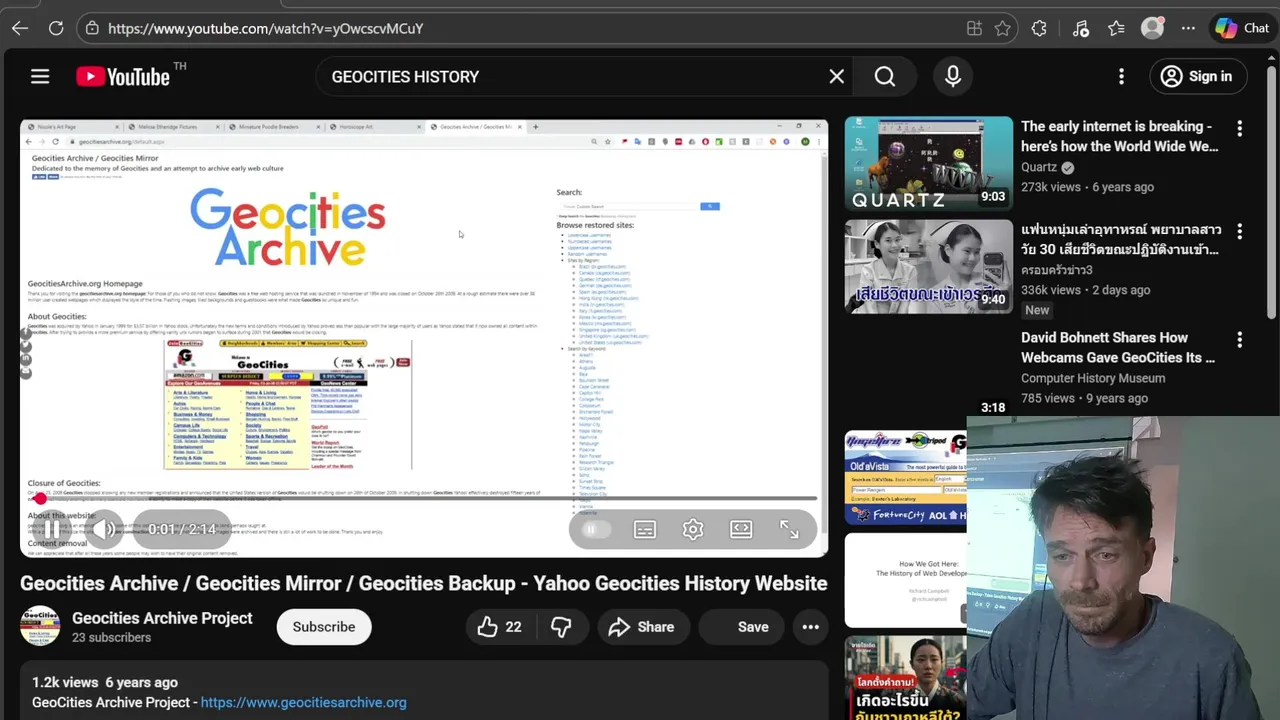The width and height of the screenshot is (1280, 720).
Task: Clear the GEOCITIES HISTORY search text
Action: [x=837, y=76]
